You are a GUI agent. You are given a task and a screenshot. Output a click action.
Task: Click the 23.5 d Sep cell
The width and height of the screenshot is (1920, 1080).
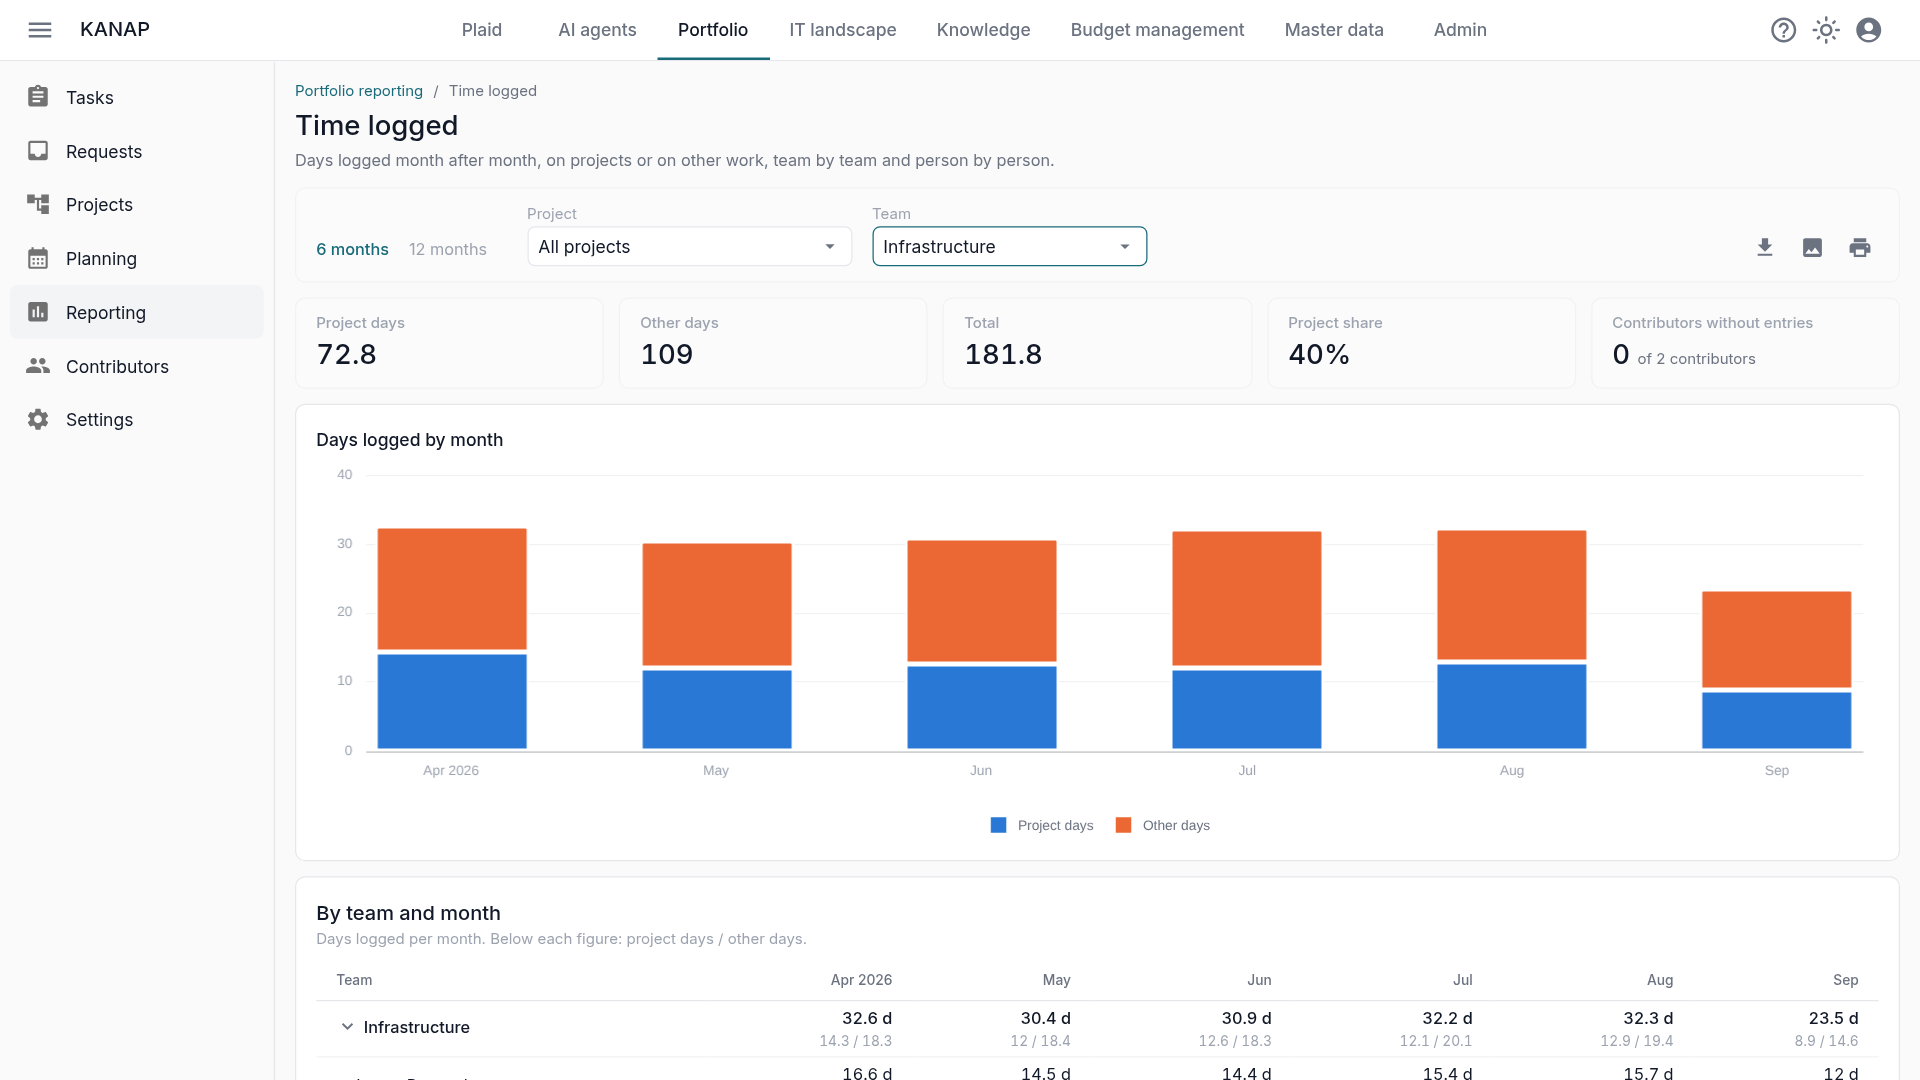(1833, 1018)
